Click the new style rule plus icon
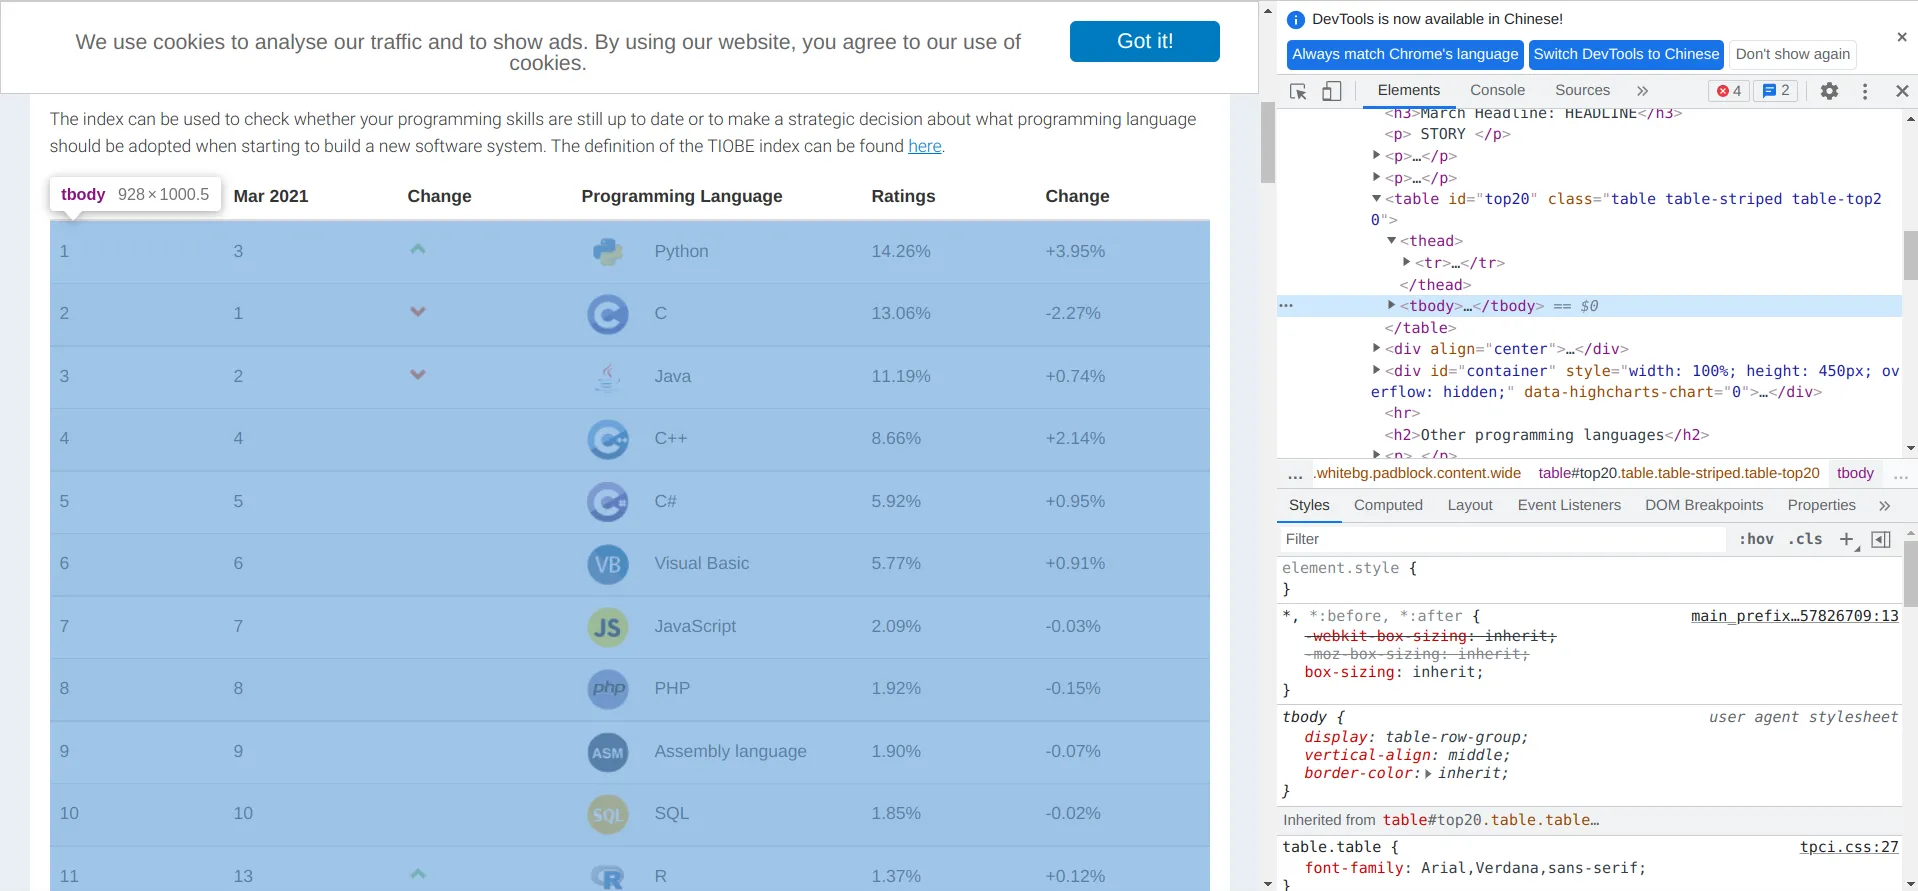 tap(1846, 539)
